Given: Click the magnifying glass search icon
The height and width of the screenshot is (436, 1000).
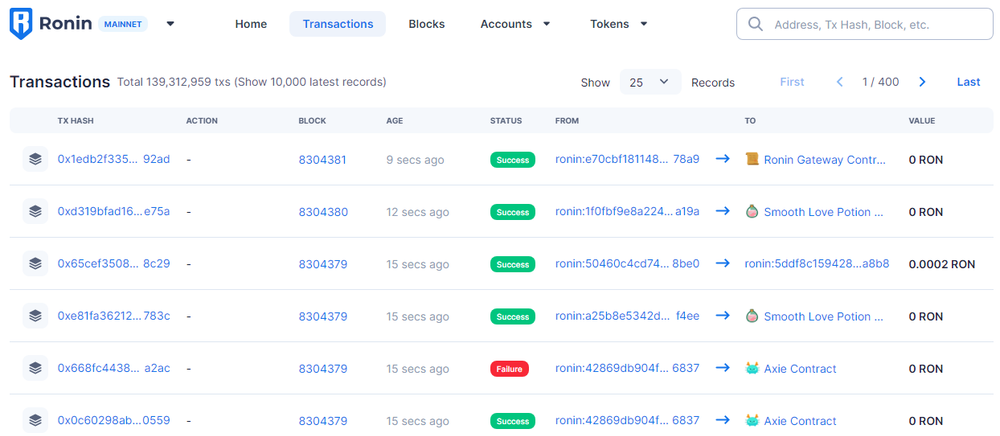Looking at the screenshot, I should tap(756, 24).
